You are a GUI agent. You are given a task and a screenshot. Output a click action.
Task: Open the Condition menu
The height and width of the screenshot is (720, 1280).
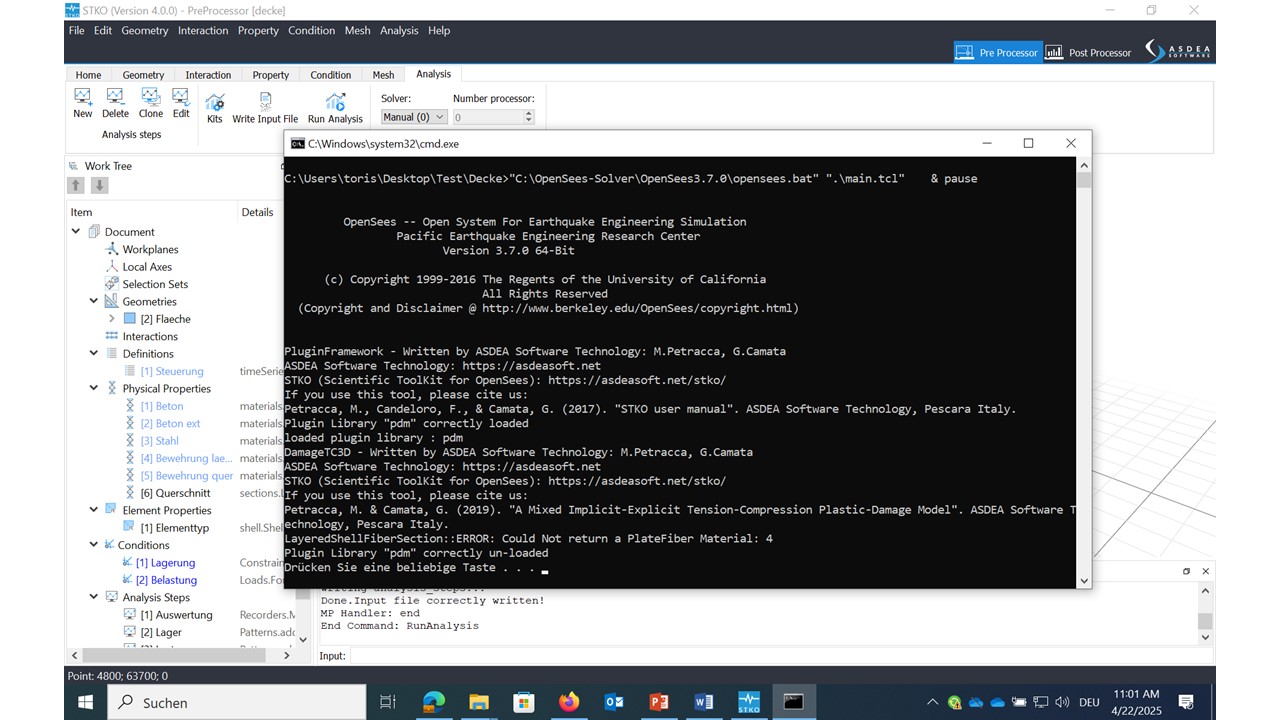(311, 30)
